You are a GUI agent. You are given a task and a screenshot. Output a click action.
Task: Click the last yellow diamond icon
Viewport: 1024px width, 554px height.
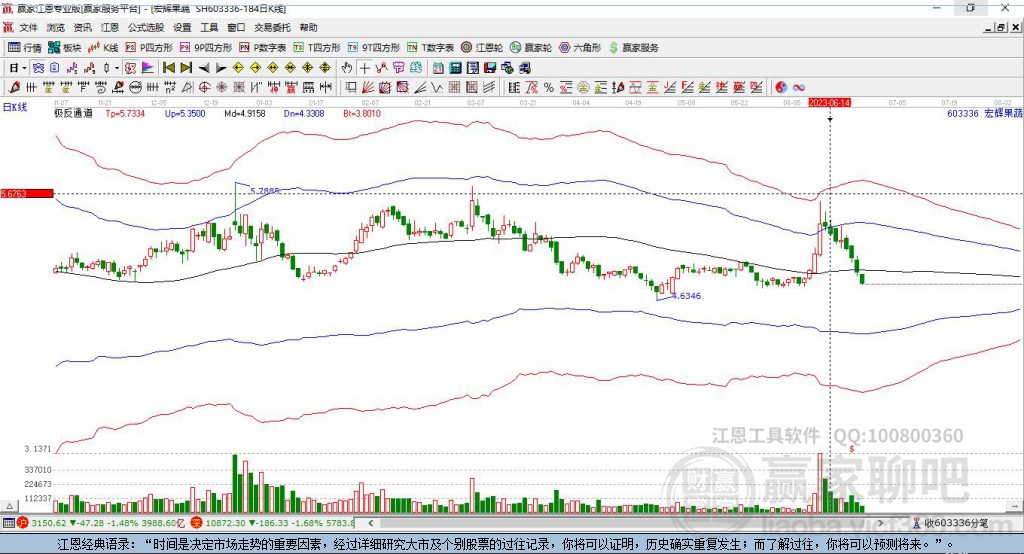tap(325, 68)
